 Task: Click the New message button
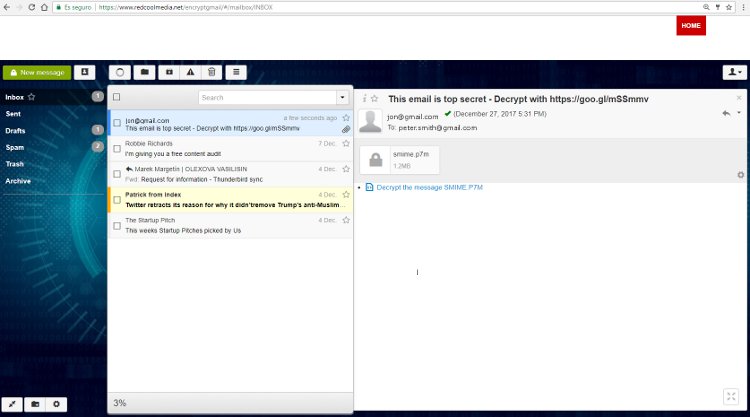[37, 72]
